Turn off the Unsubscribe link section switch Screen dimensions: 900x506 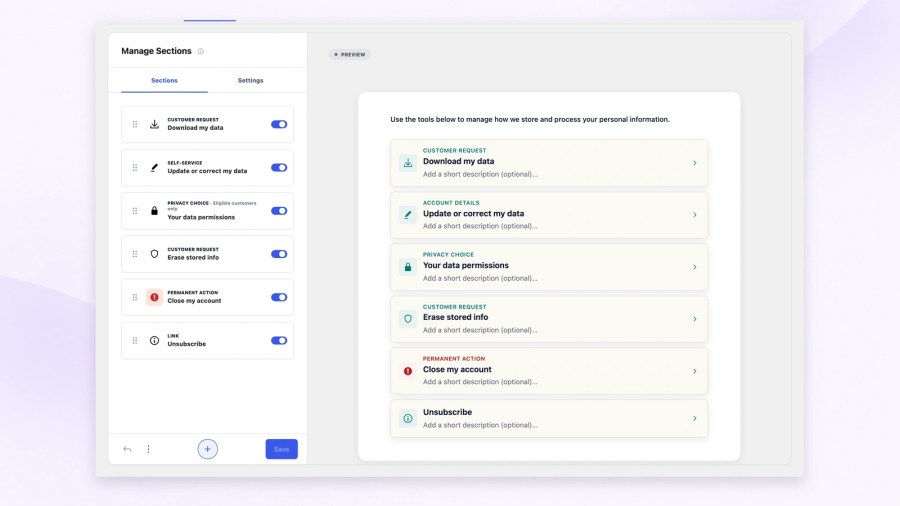[279, 340]
